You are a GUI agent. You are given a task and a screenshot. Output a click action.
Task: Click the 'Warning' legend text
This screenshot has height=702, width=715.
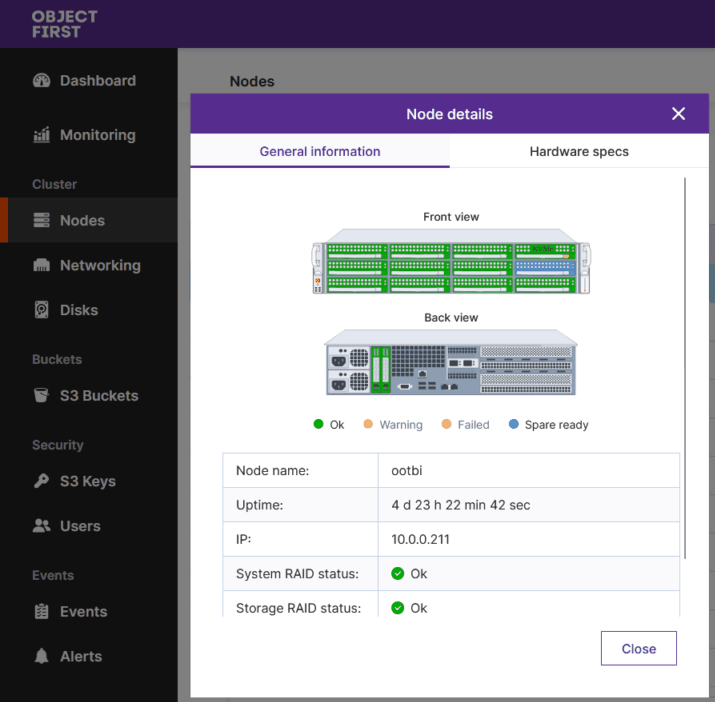[x=401, y=425]
